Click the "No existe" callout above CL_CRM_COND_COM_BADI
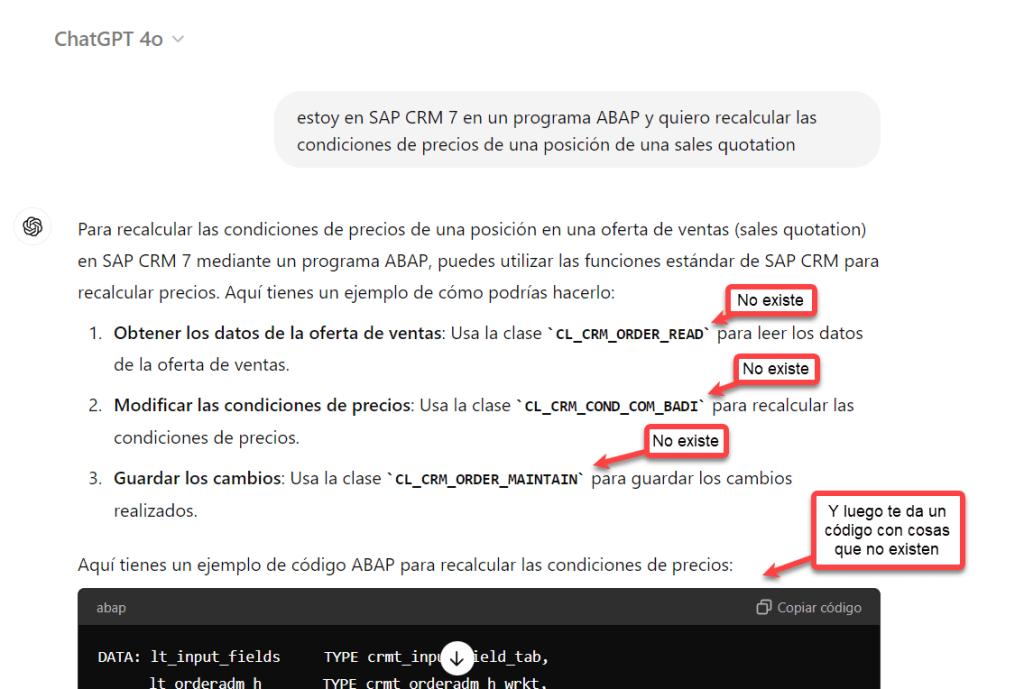The height and width of the screenshot is (689, 1024). tap(775, 369)
